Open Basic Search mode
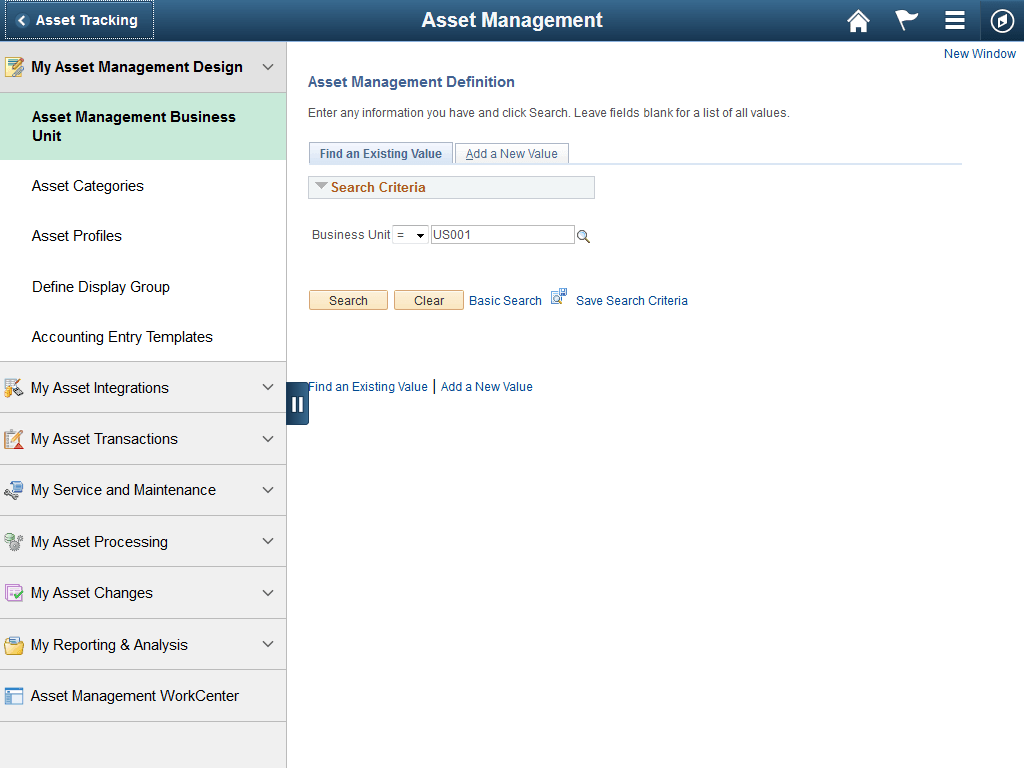The width and height of the screenshot is (1024, 768). pyautogui.click(x=505, y=300)
